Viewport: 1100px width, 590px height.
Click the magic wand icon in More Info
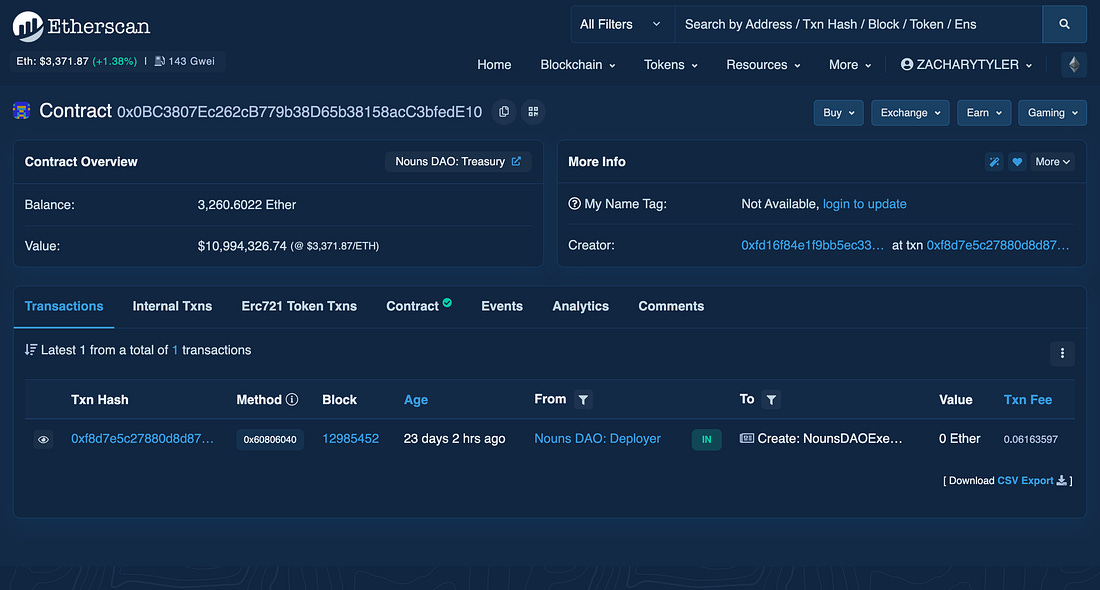click(994, 162)
